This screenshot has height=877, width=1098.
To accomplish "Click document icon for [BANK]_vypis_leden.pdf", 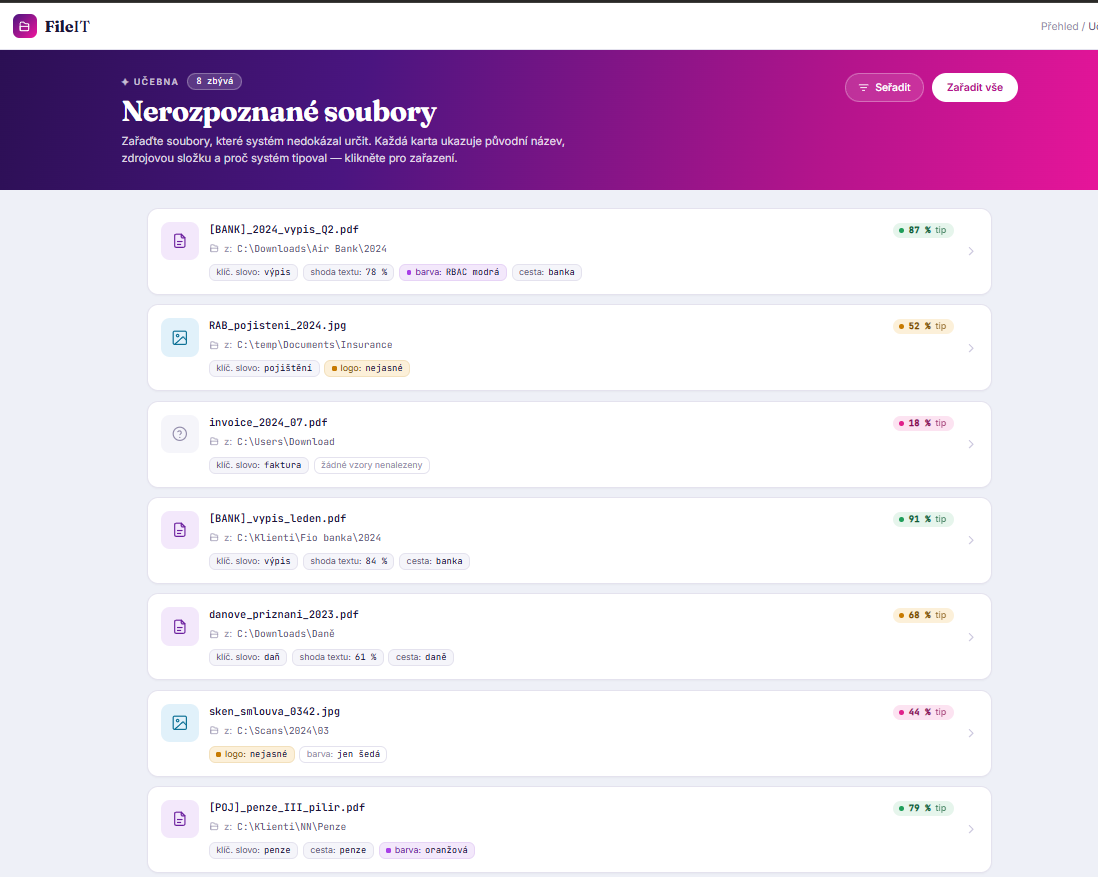I will click(180, 530).
